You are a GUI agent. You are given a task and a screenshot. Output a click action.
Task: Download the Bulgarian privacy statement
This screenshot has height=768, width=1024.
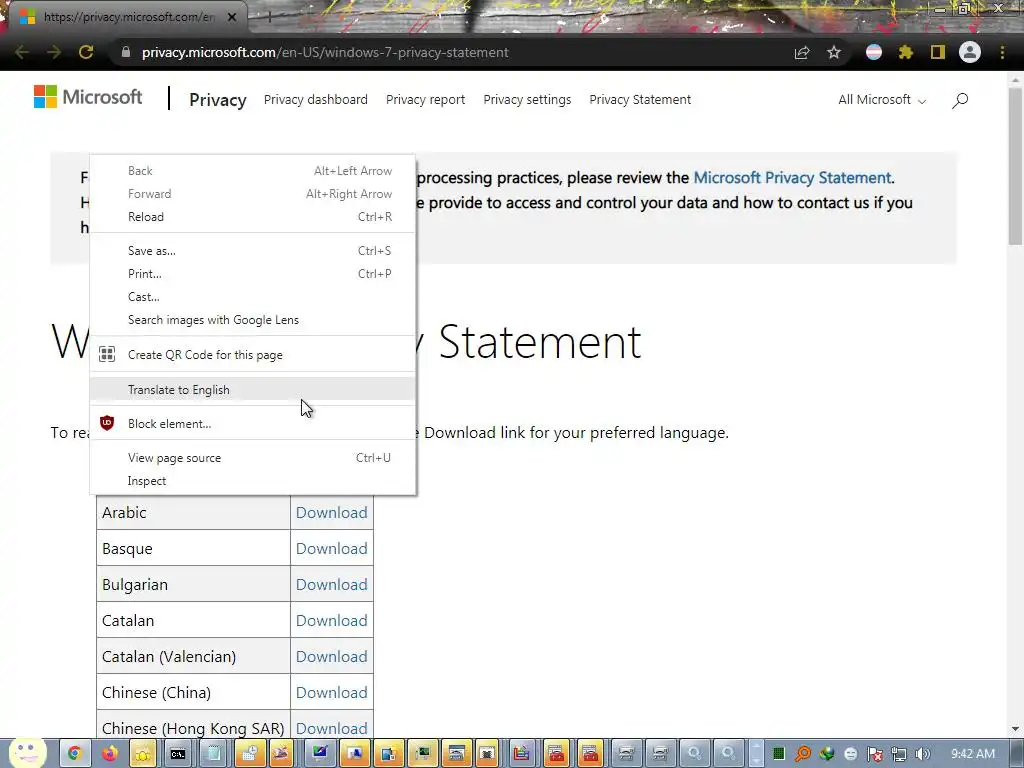click(x=332, y=584)
